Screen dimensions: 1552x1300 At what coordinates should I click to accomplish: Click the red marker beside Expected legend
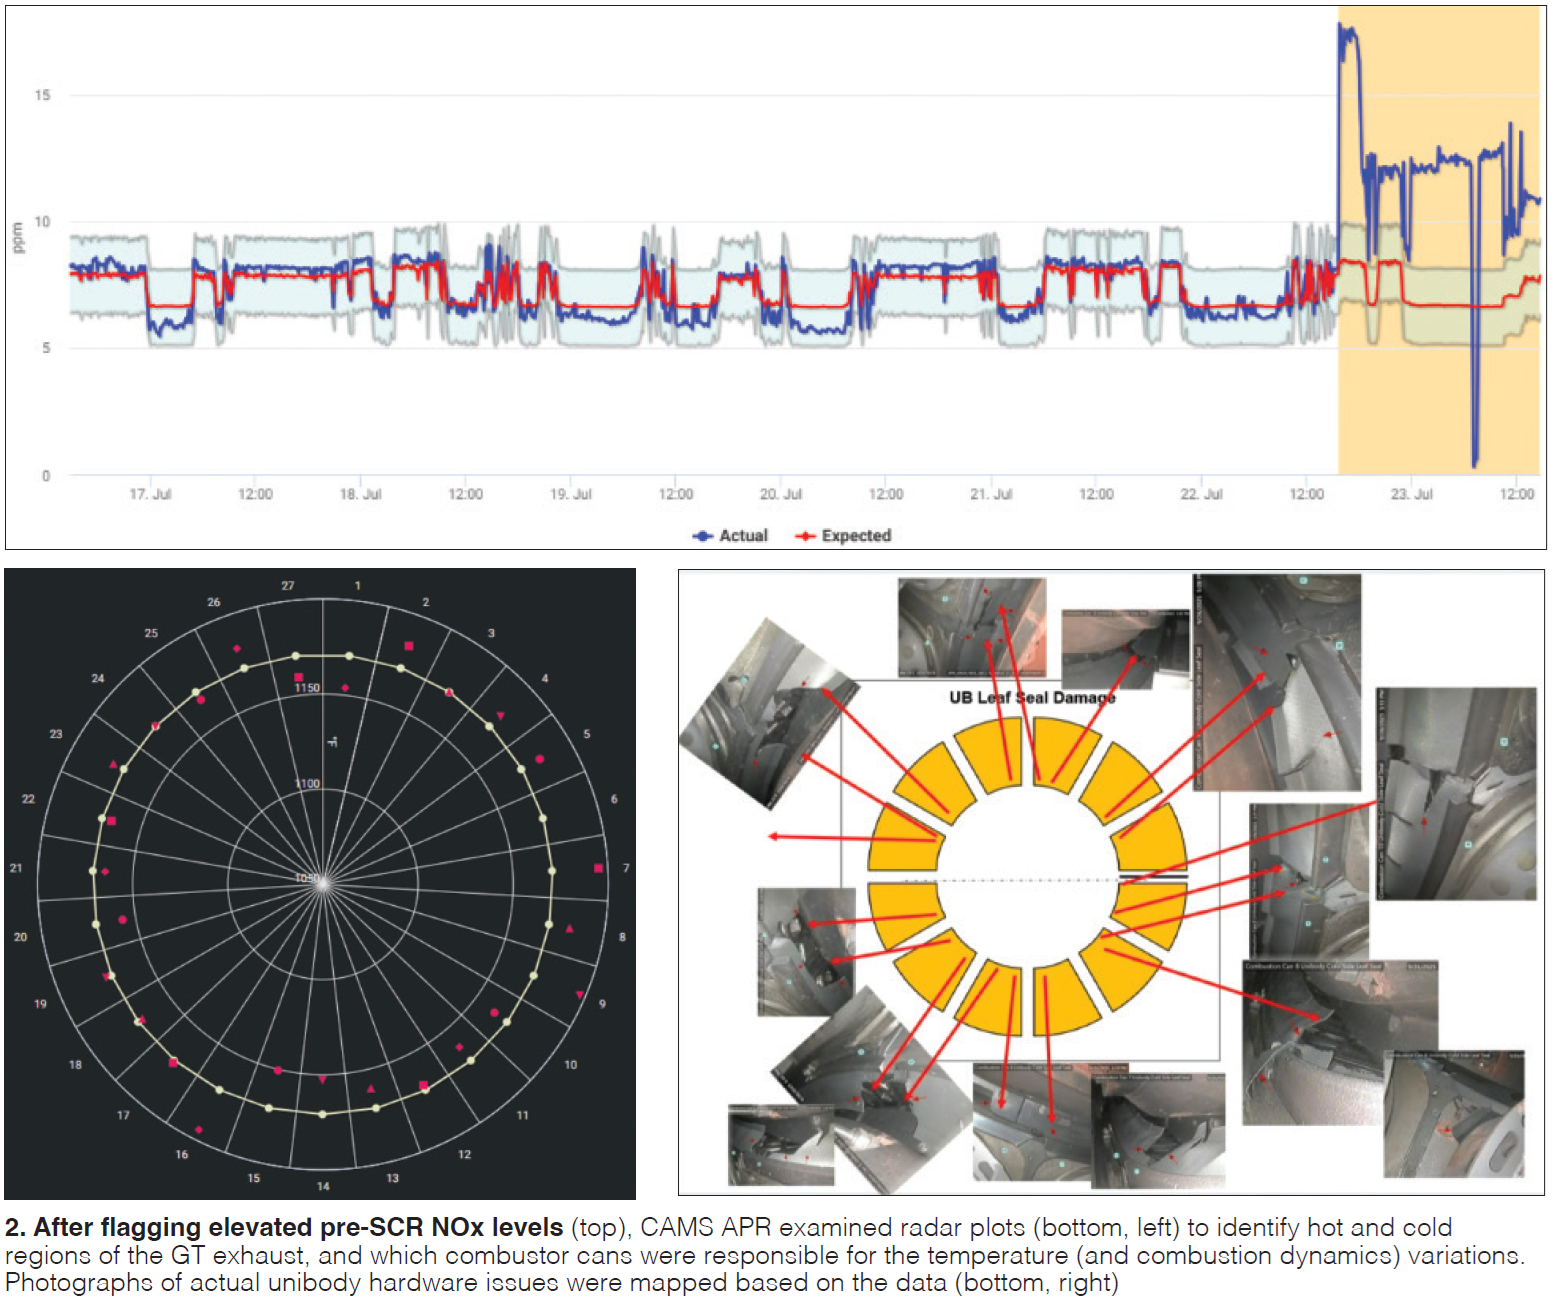tap(805, 536)
